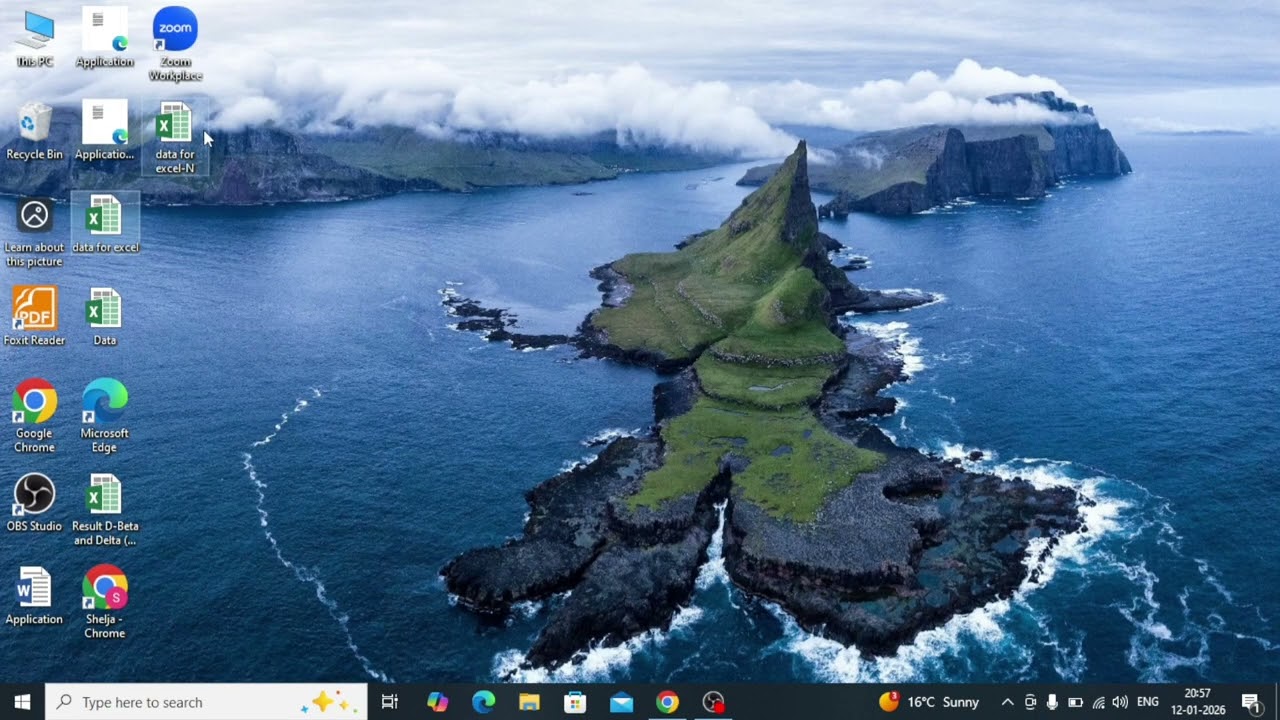1280x720 pixels.
Task: Open the Mail app from taskbar
Action: (621, 702)
